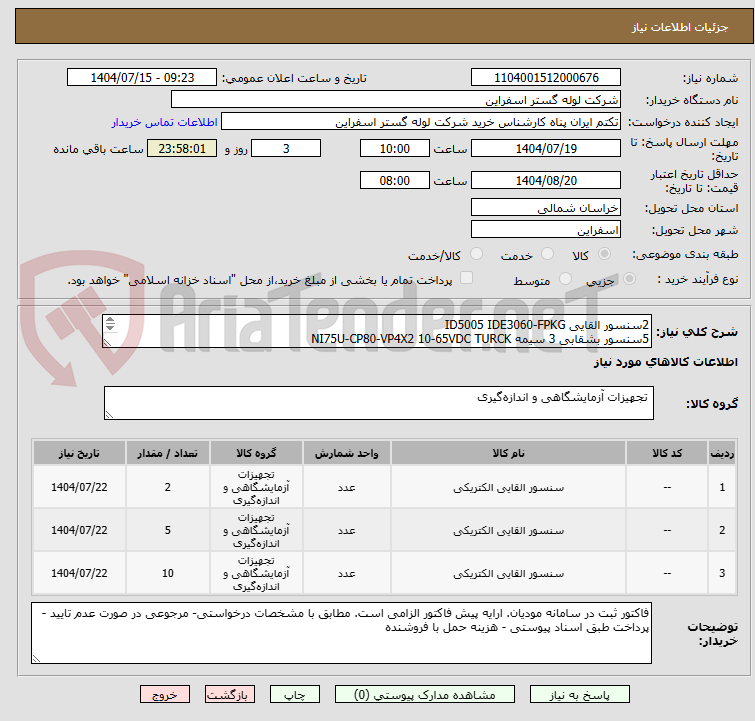This screenshot has height=721, width=755.
Task: Click the announcement date field 1404/07/15 - 09:23
Action: [x=142, y=78]
